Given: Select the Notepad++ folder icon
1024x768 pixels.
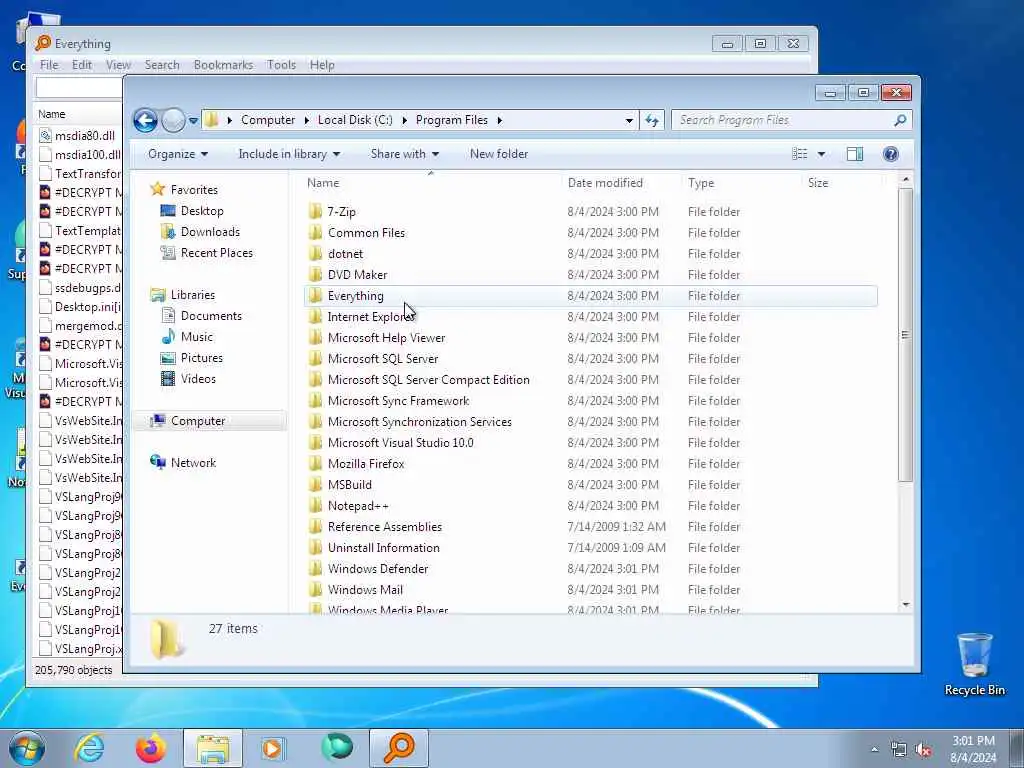Looking at the screenshot, I should (315, 505).
